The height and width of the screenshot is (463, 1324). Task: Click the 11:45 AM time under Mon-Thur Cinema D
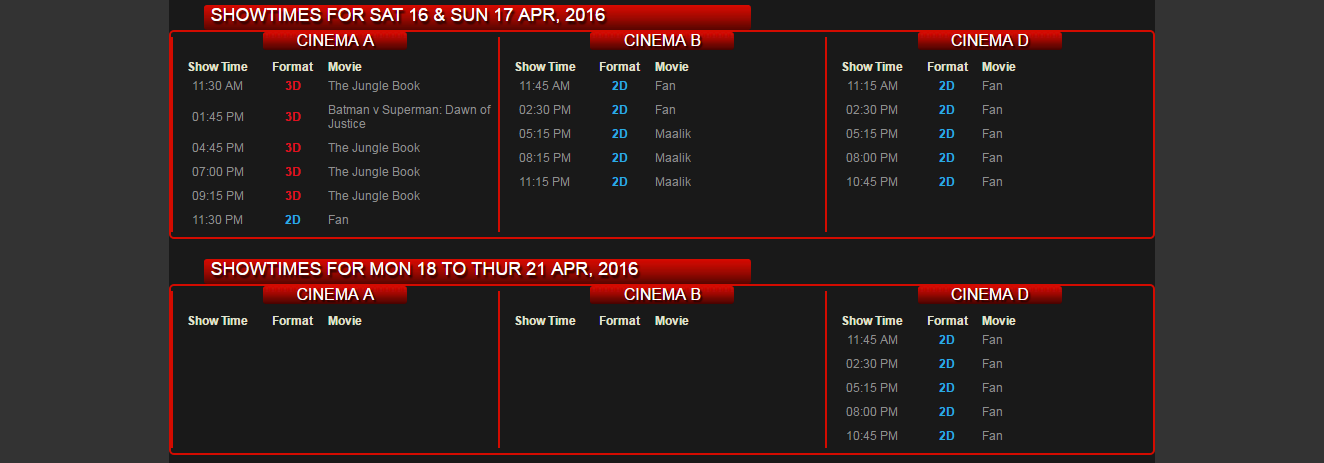point(872,340)
